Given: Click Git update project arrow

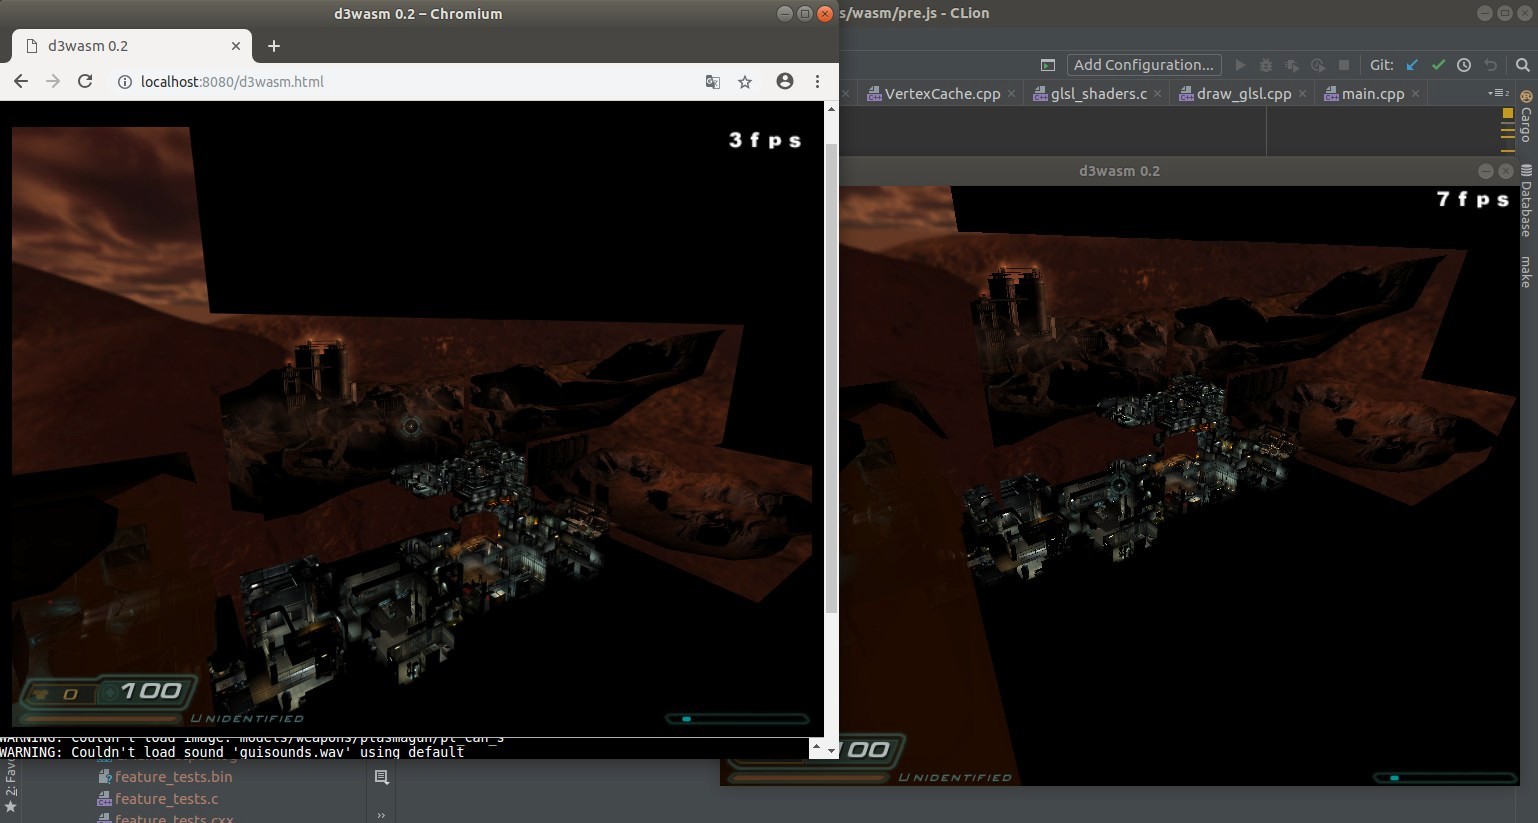Looking at the screenshot, I should (1412, 65).
